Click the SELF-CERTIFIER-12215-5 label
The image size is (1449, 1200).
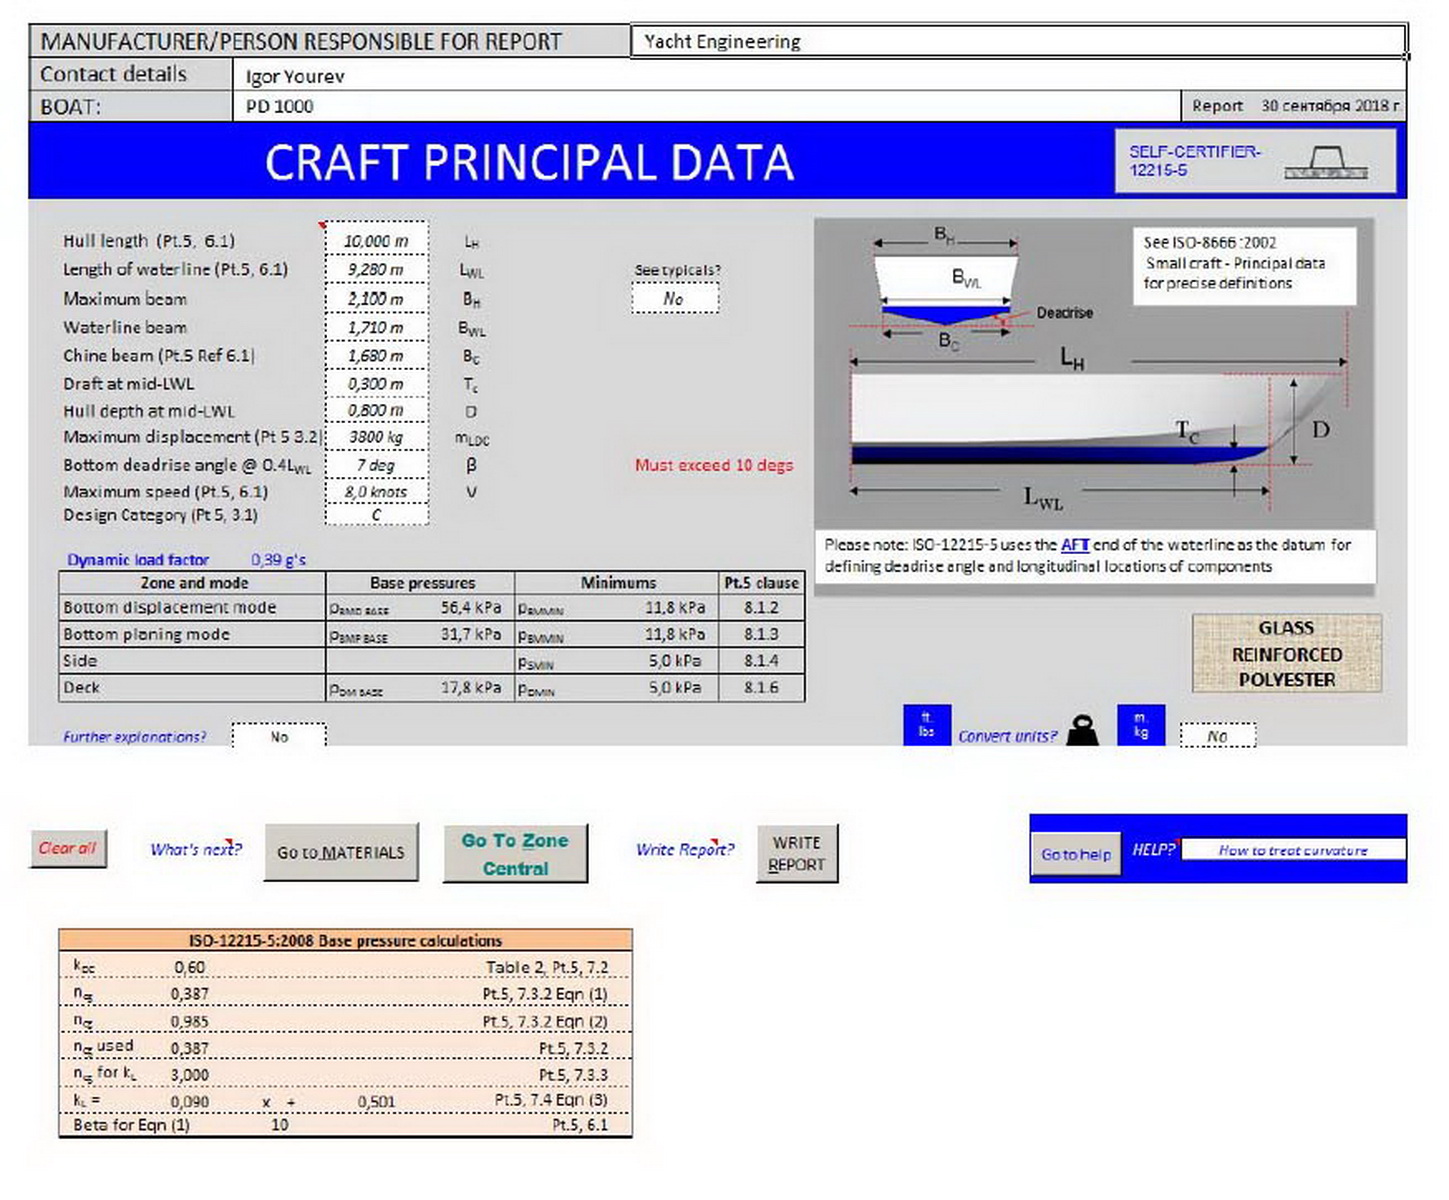pos(1194,161)
